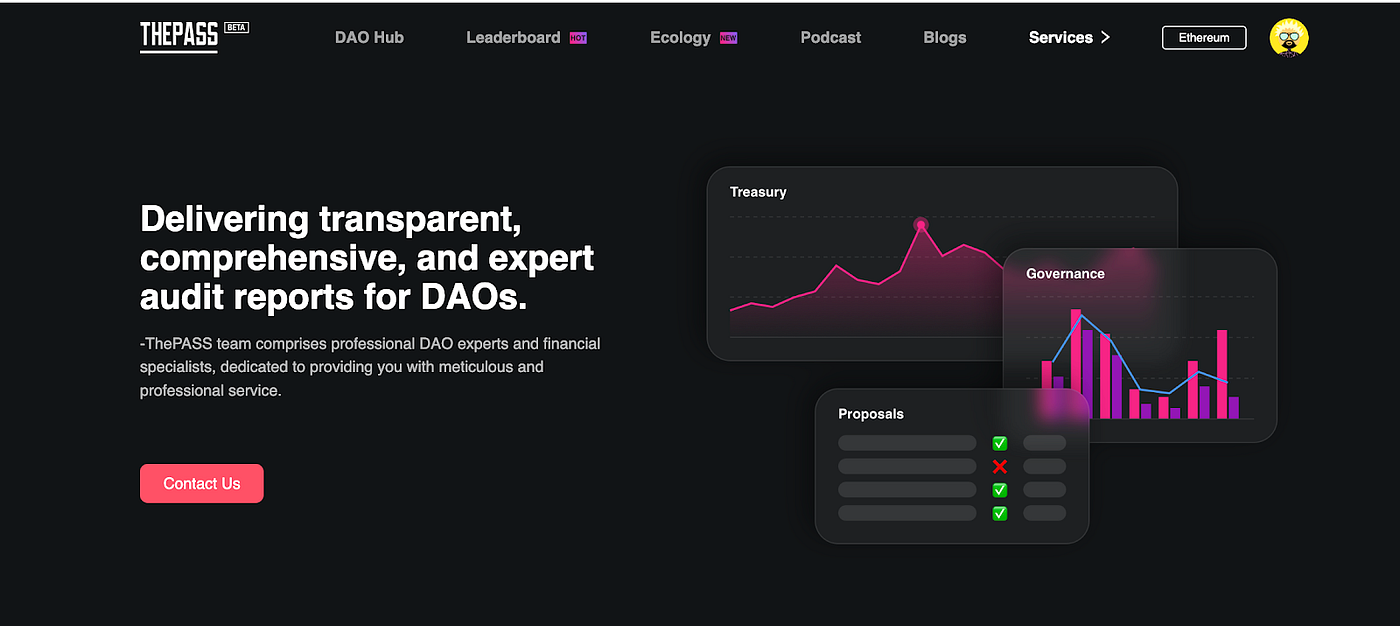Click the BETA badge beside logo
Viewport: 1400px width, 626px height.
pos(236,28)
